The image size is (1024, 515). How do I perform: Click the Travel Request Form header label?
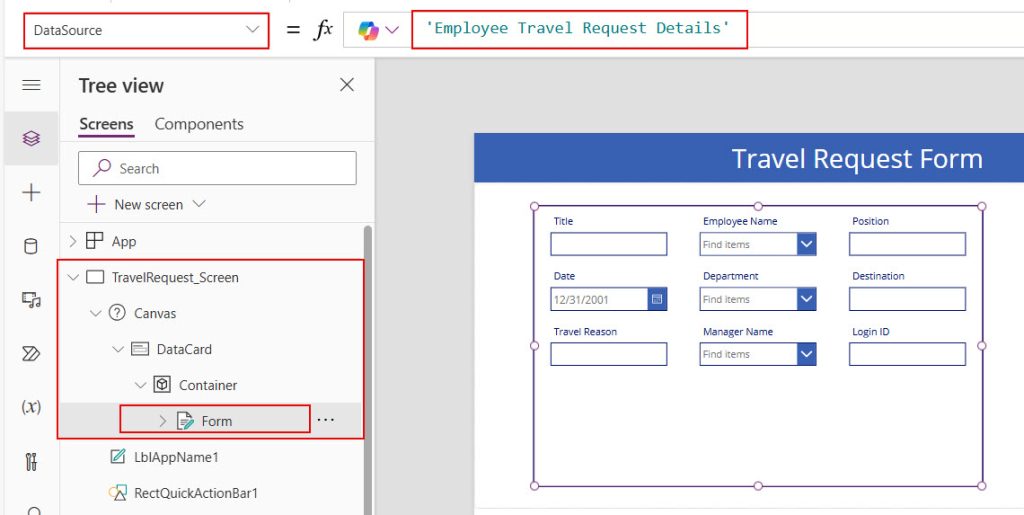[x=857, y=159]
